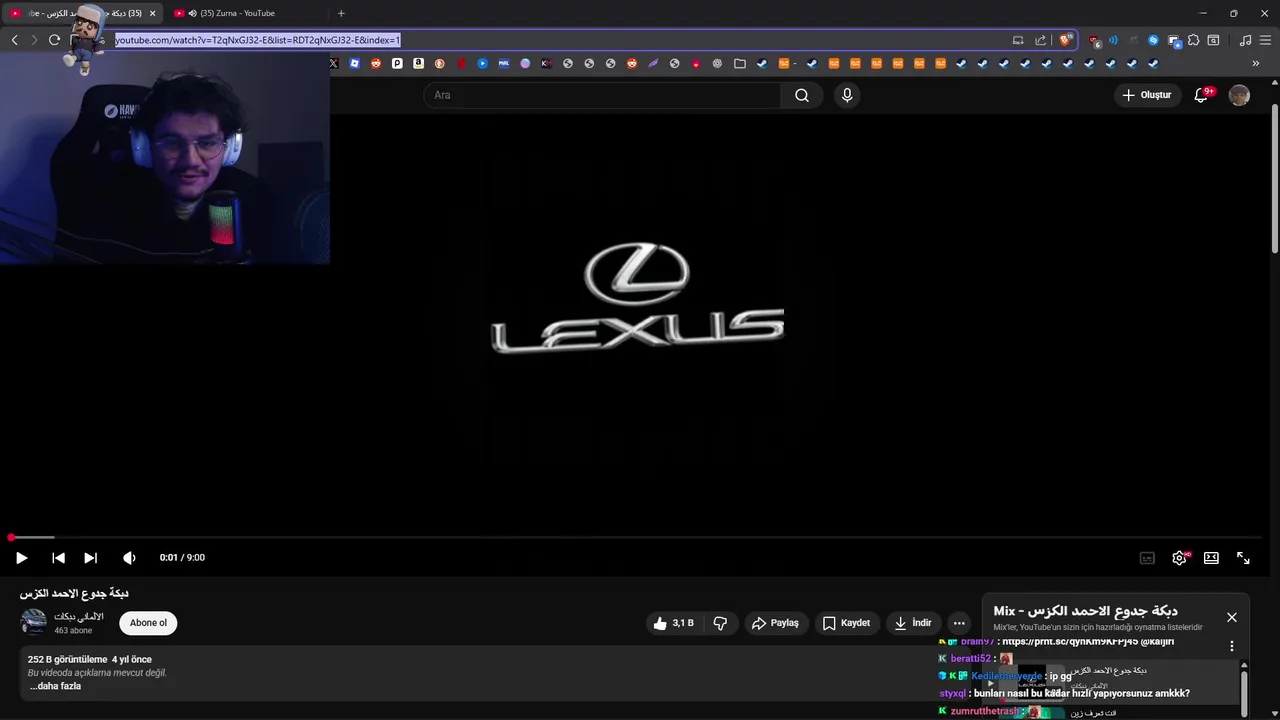Download the video with İndir
Screen dimensions: 1280x720
(x=913, y=623)
